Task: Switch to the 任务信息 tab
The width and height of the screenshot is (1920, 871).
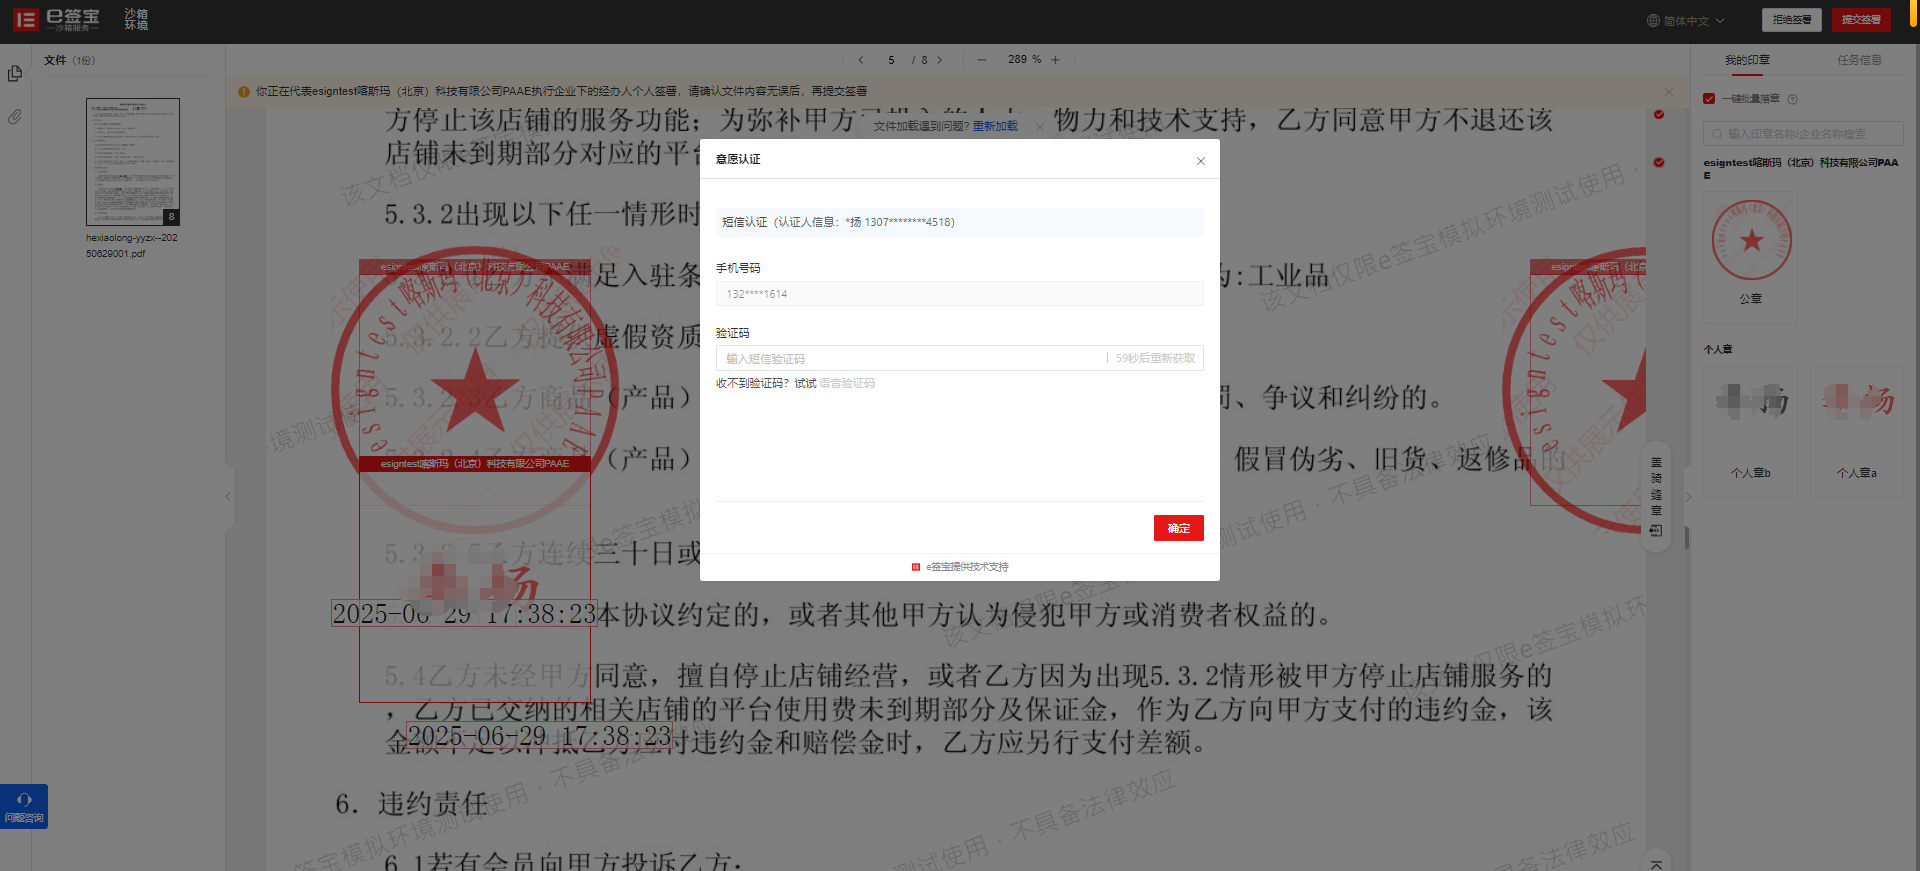Action: [x=1859, y=60]
